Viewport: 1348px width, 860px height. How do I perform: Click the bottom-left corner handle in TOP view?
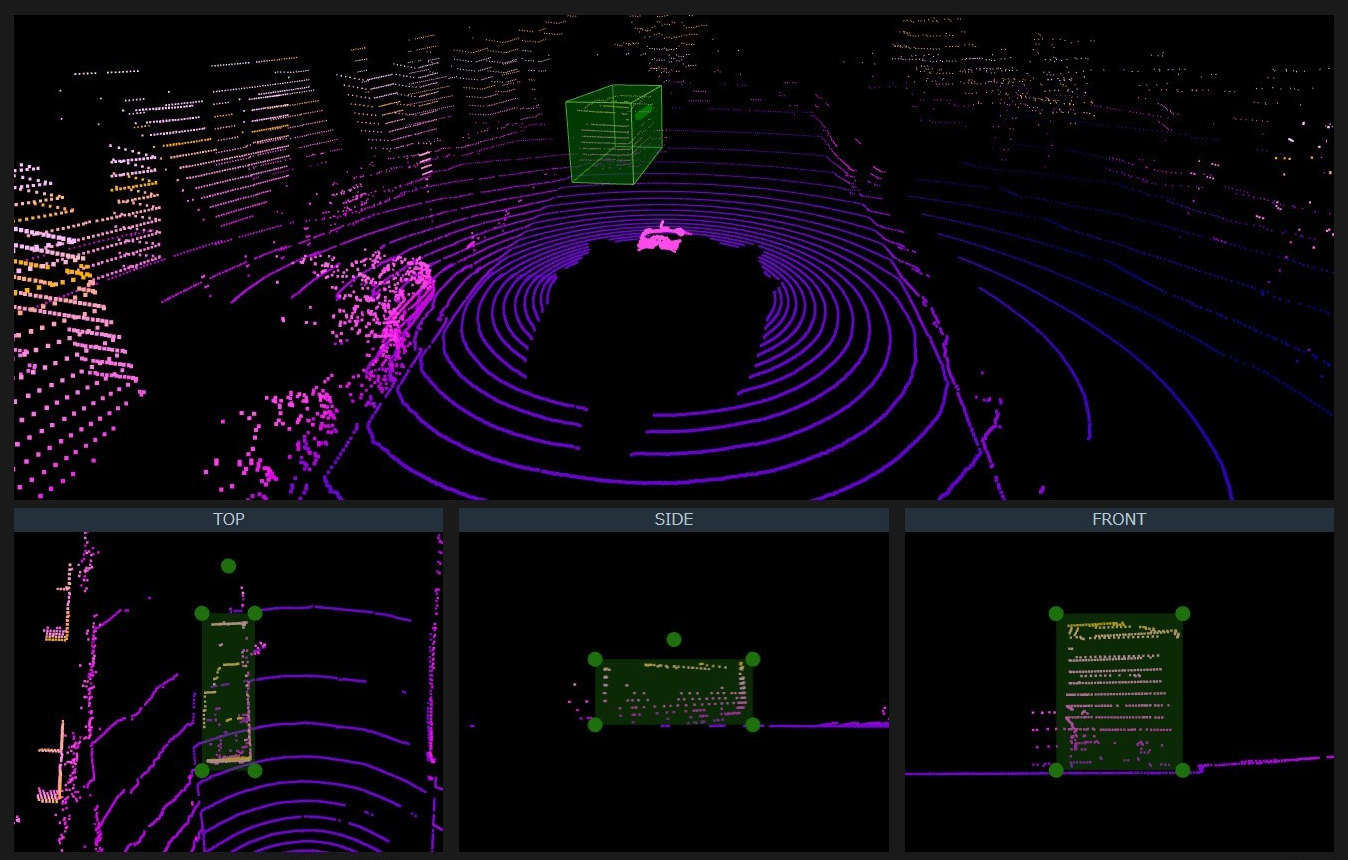click(x=202, y=770)
